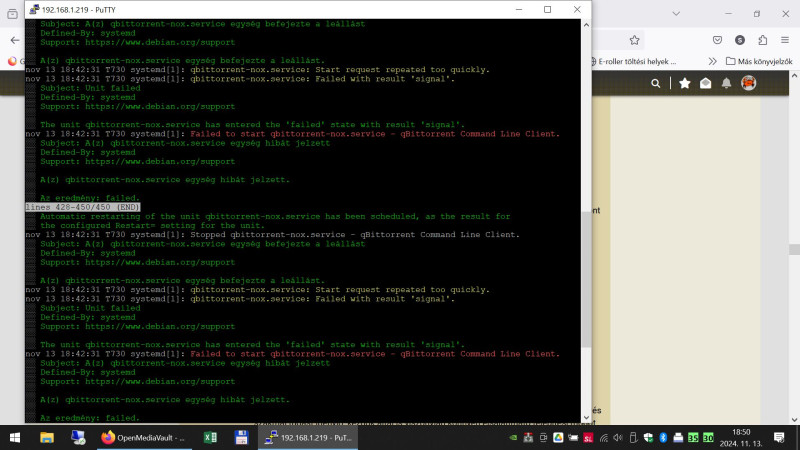Open the remote desktop taskbar icon
This screenshot has width=800, height=450.
click(x=78, y=438)
